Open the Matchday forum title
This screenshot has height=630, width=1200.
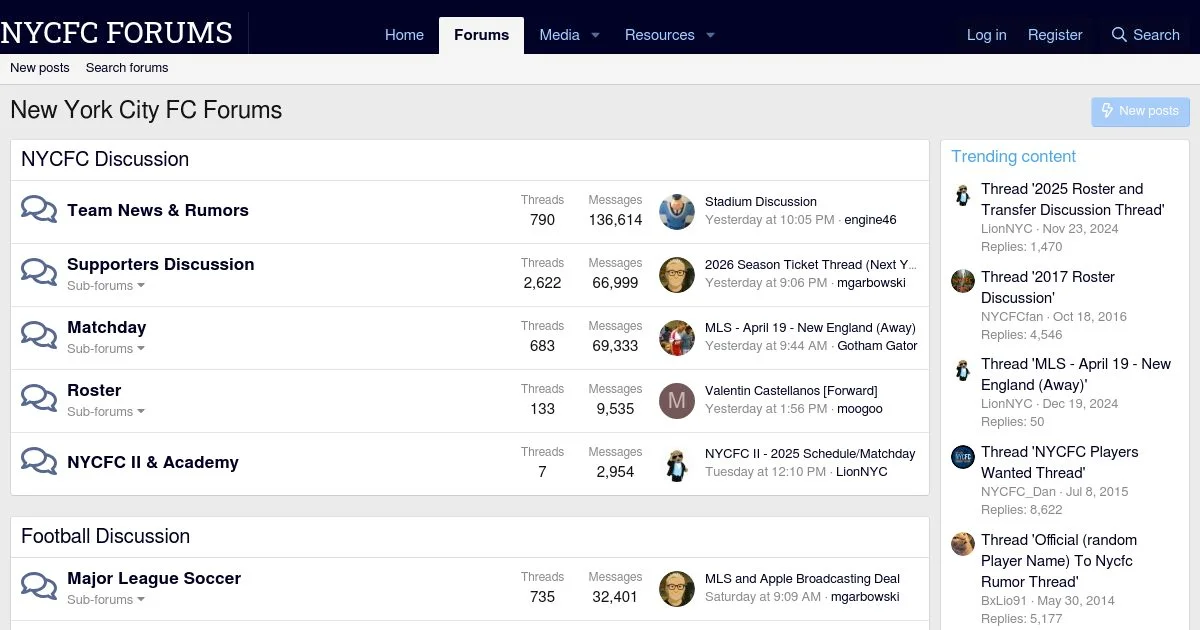pyautogui.click(x=107, y=327)
